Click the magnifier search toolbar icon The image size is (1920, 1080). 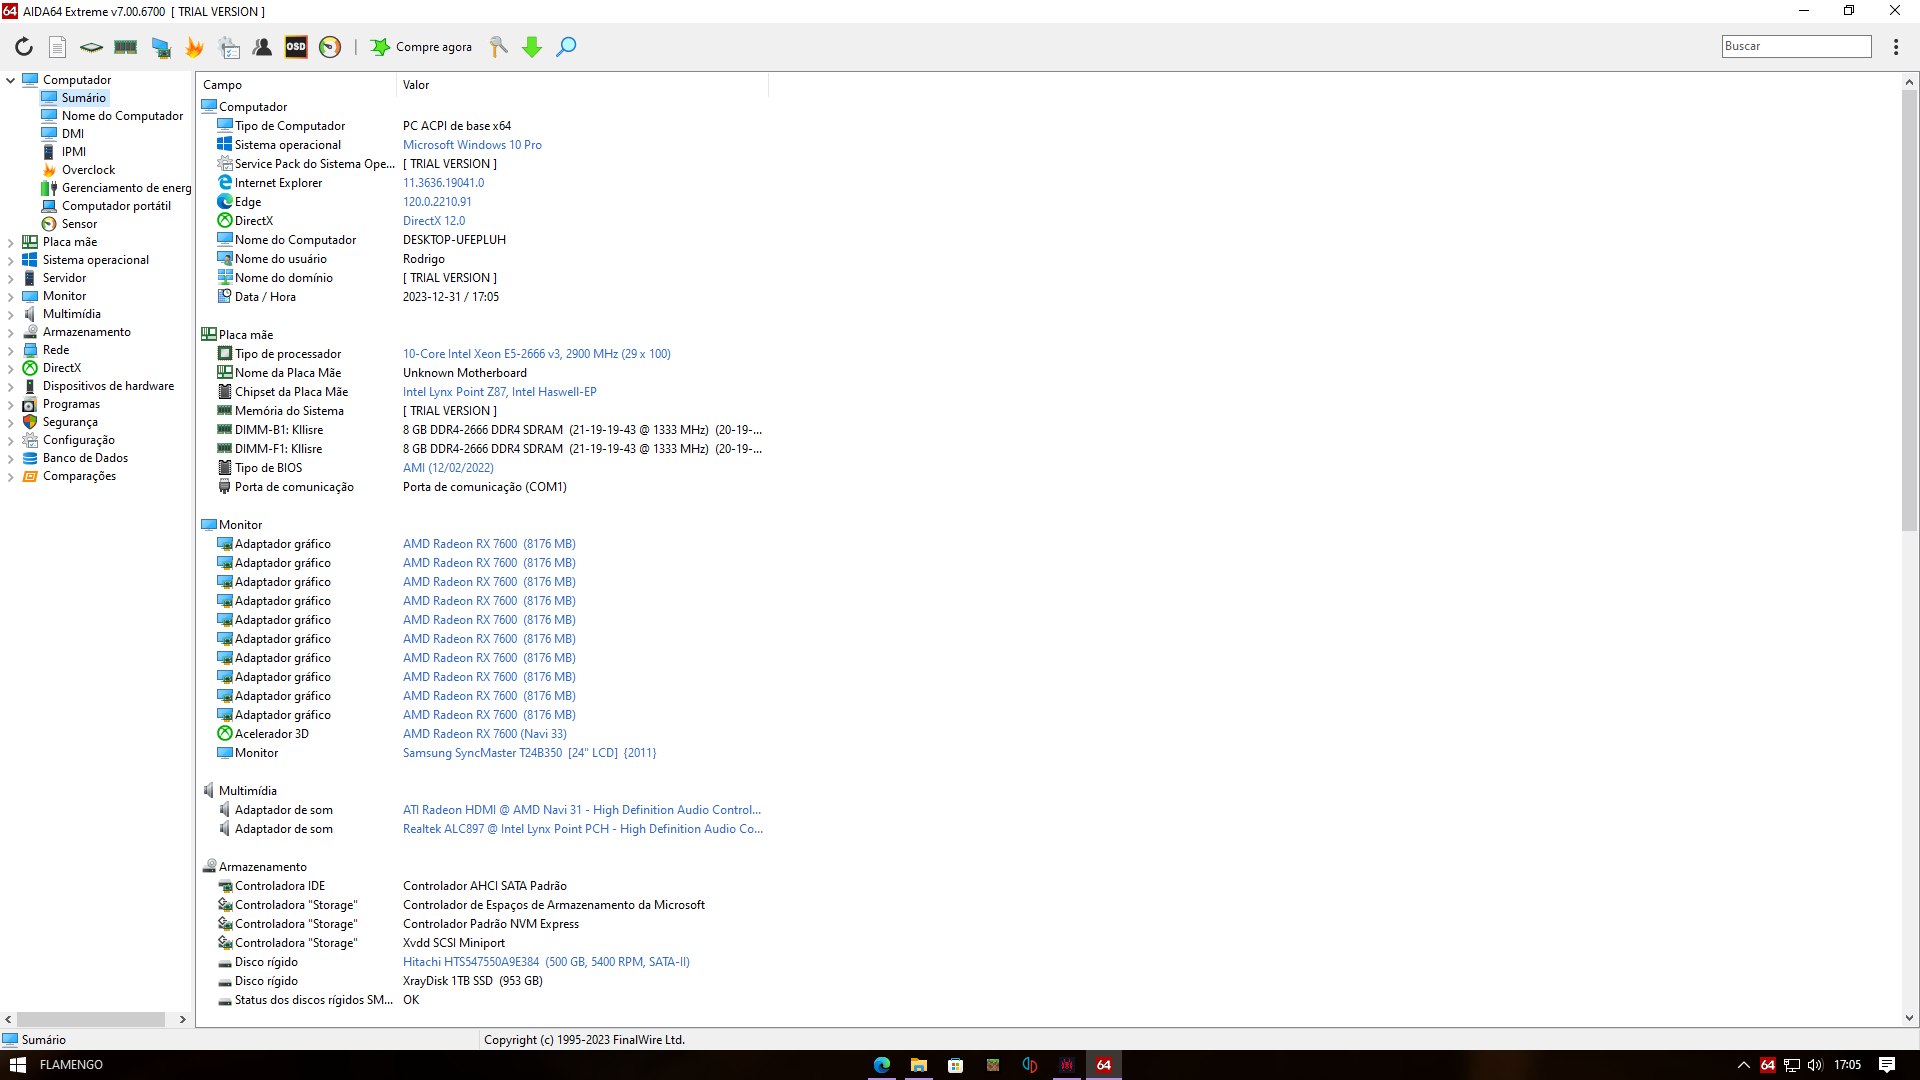(566, 47)
